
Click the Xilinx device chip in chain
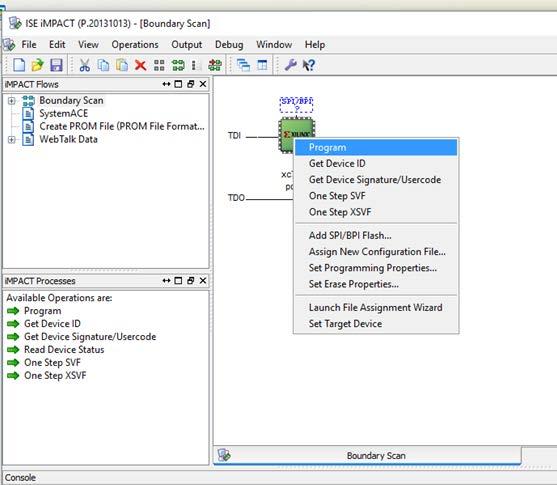click(296, 135)
